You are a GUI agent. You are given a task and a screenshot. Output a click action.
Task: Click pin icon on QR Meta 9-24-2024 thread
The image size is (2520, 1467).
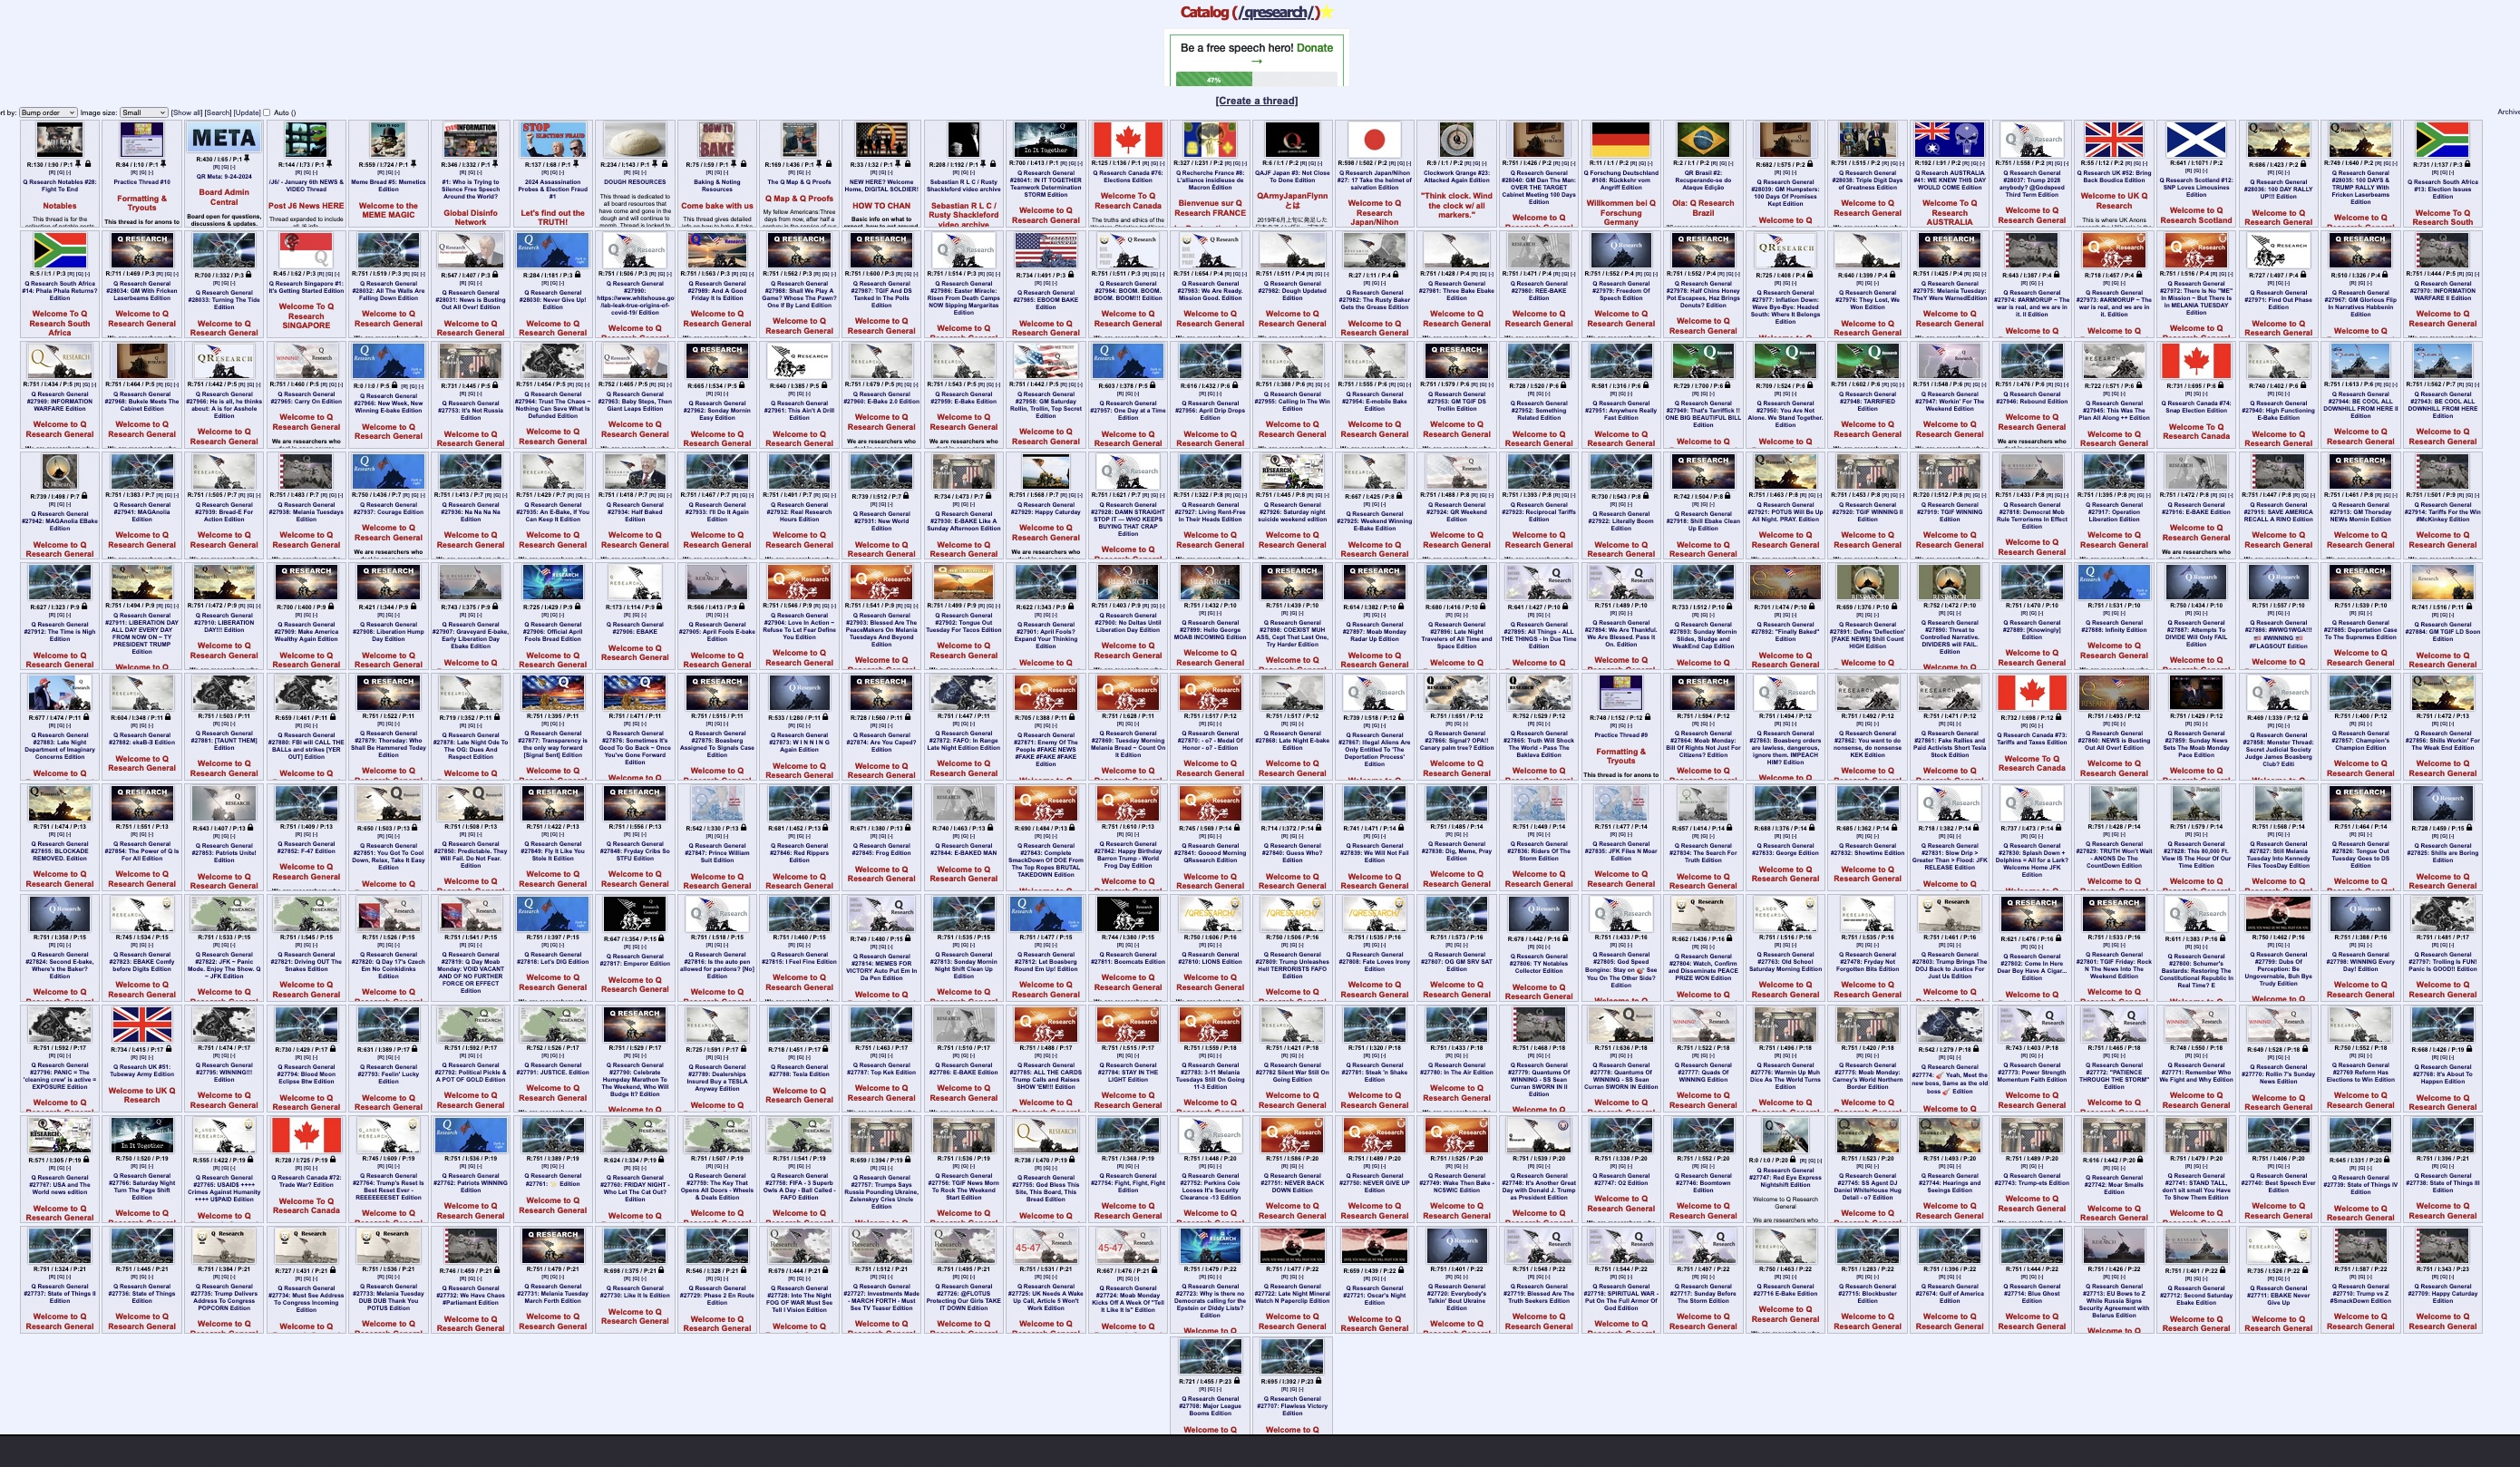(247, 159)
